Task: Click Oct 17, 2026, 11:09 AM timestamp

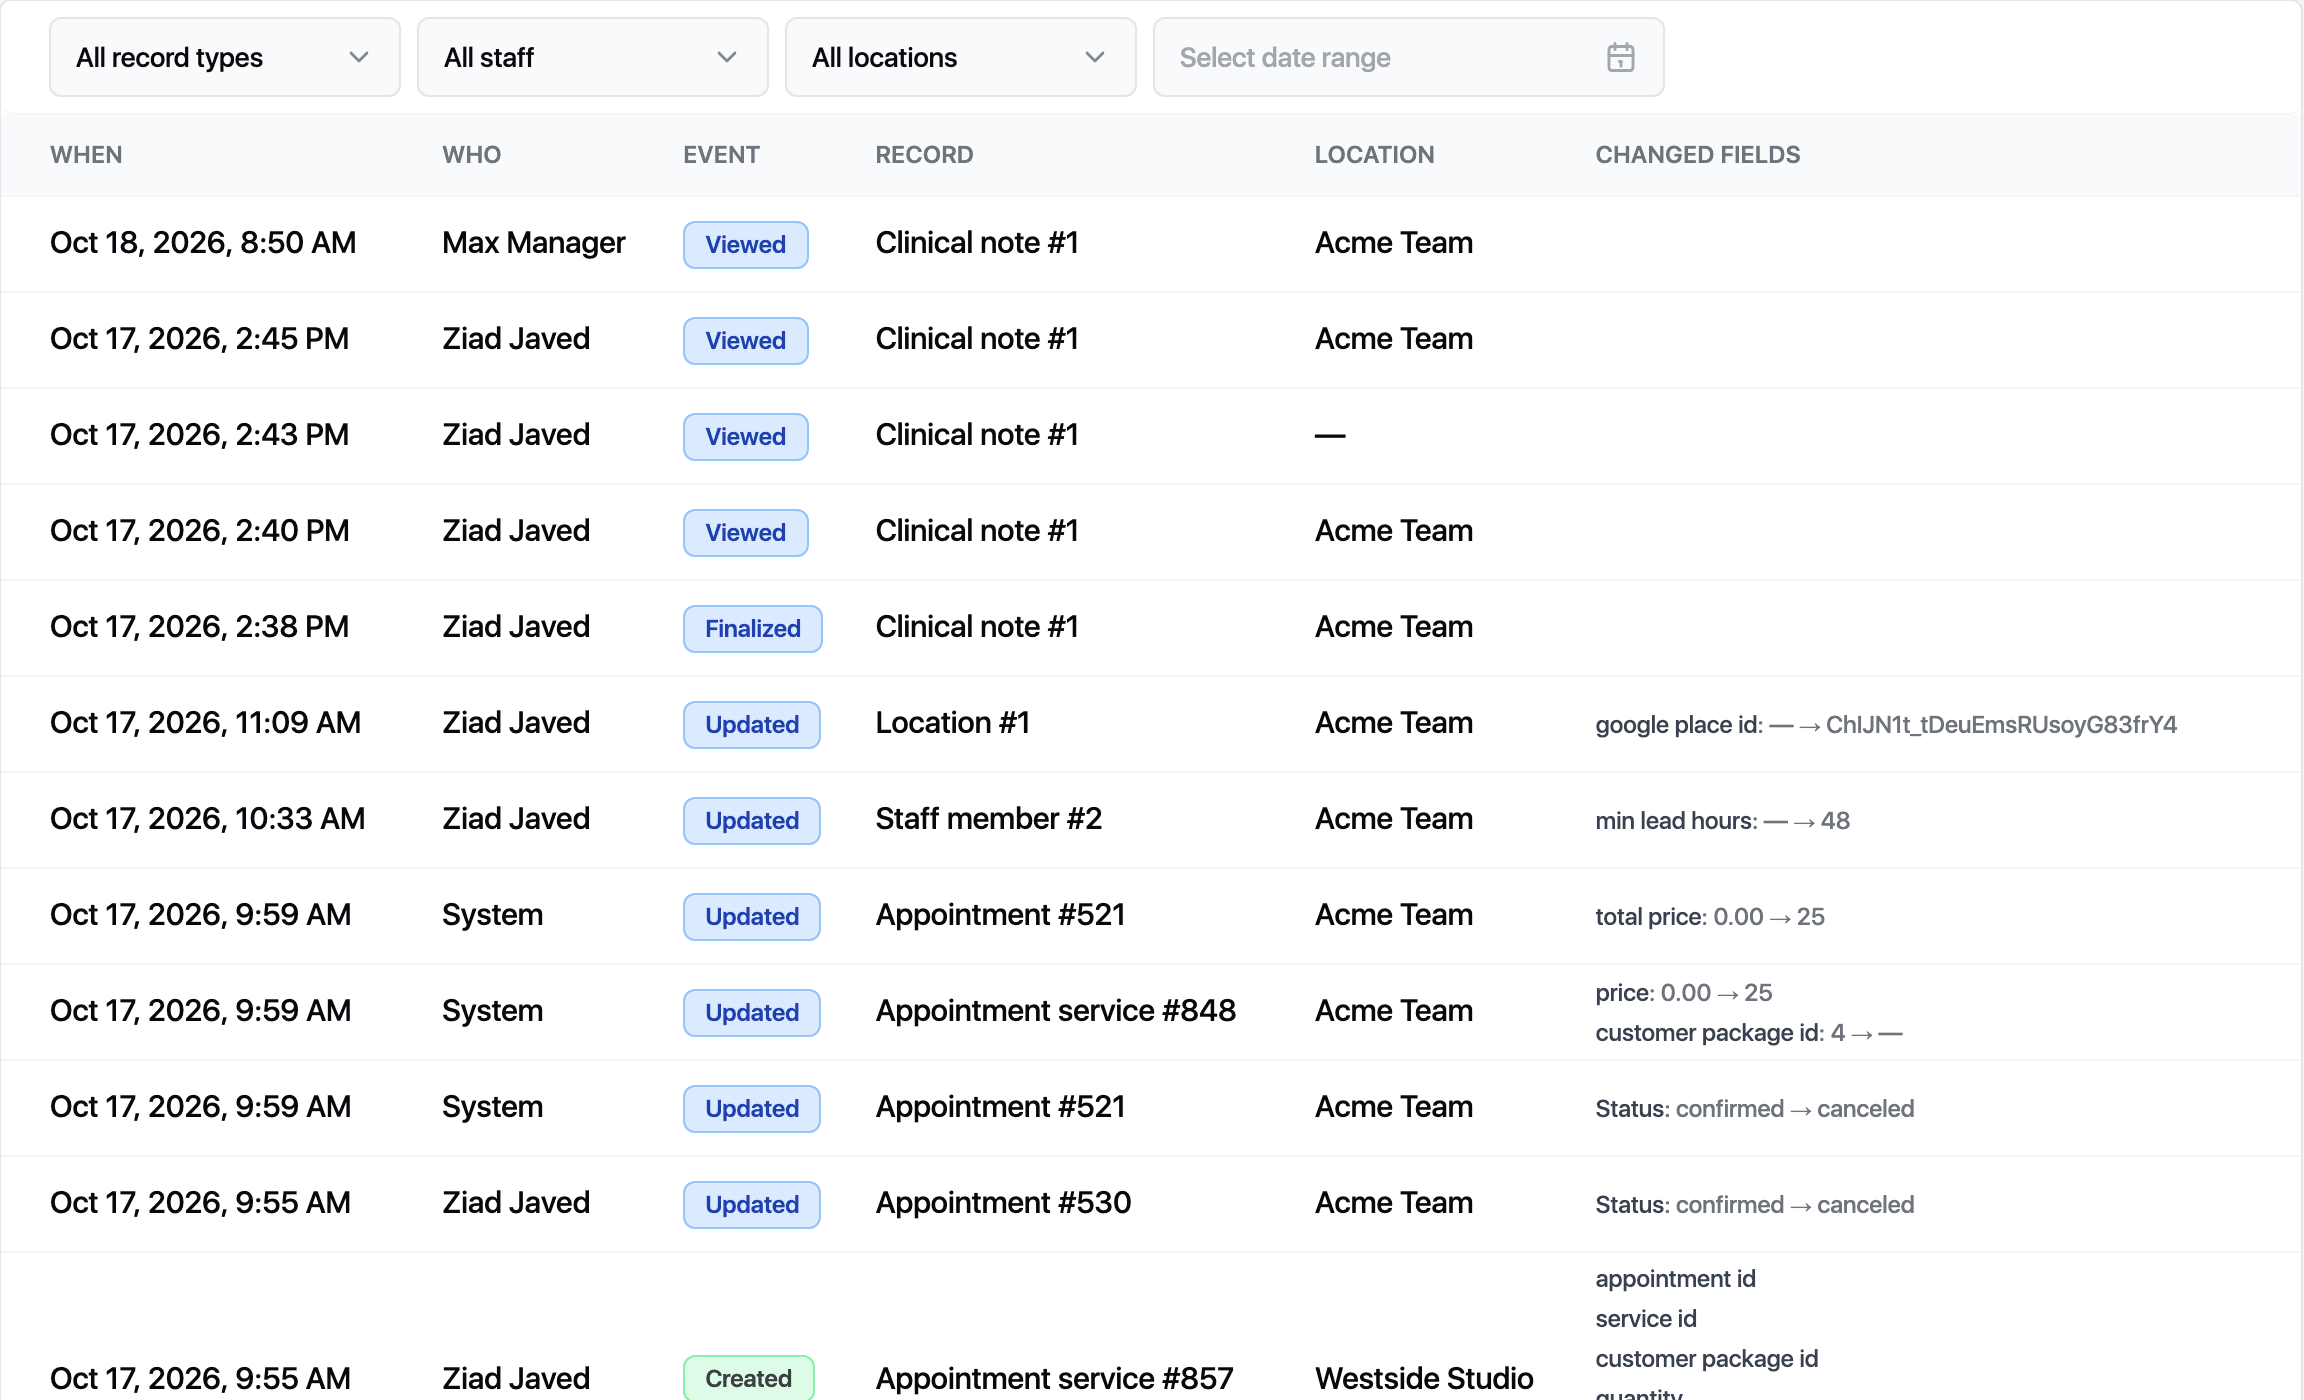Action: 205,723
